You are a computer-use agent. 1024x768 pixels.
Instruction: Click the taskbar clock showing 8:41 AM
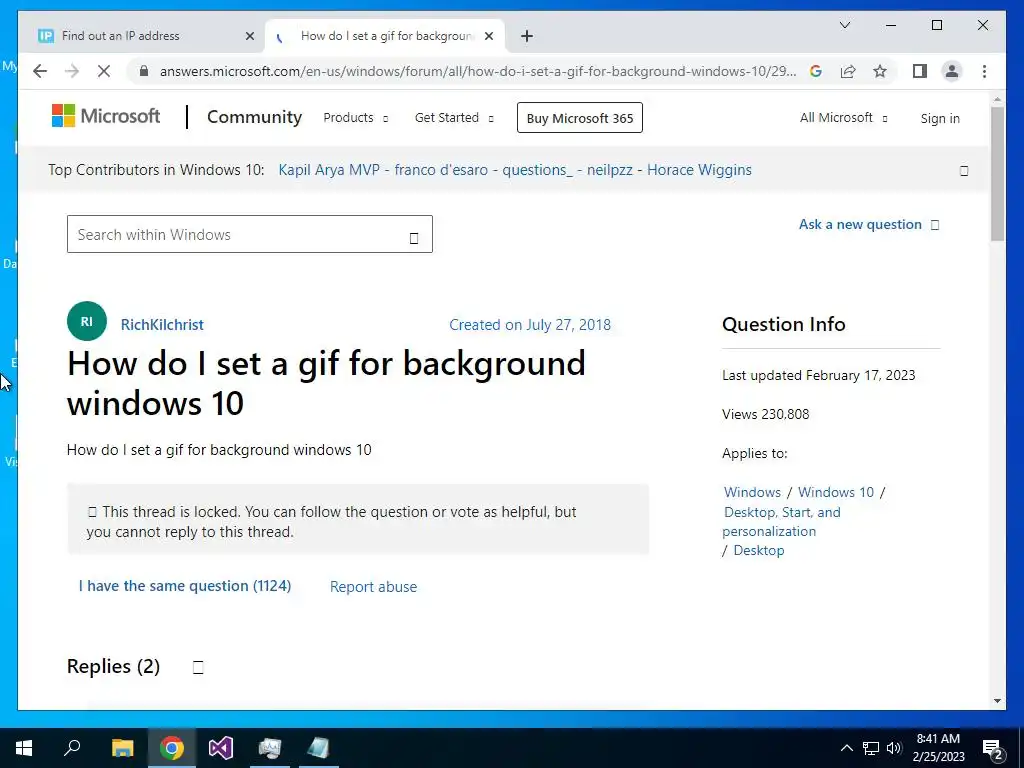tap(938, 748)
